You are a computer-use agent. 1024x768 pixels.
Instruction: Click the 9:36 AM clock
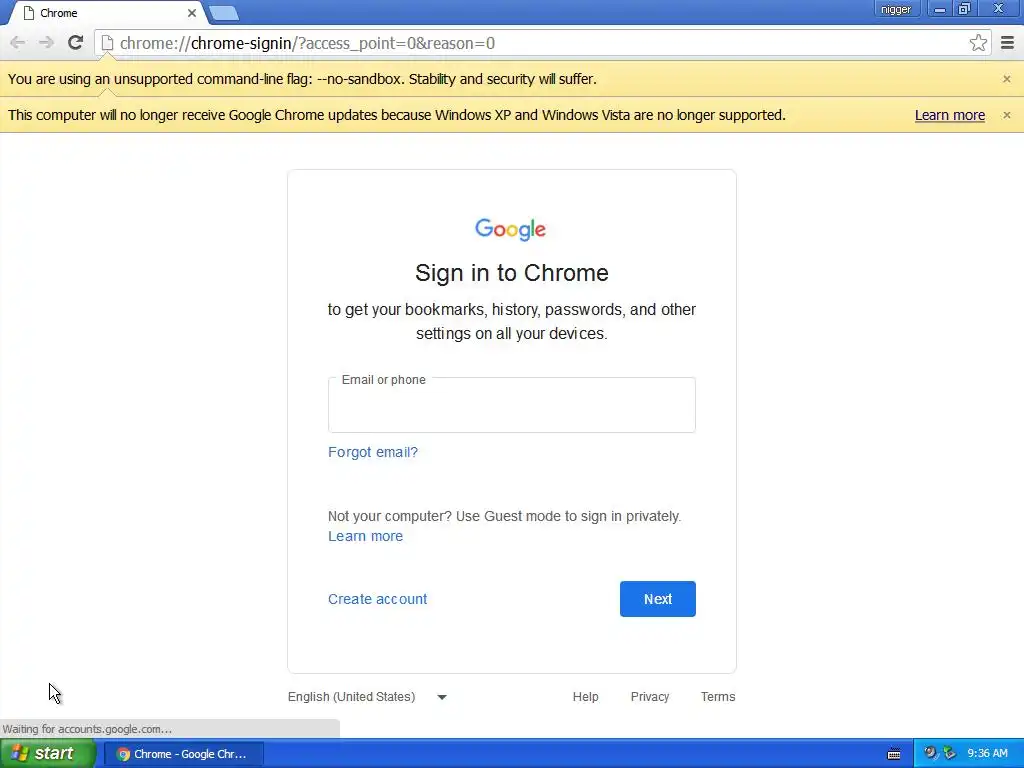coord(987,754)
